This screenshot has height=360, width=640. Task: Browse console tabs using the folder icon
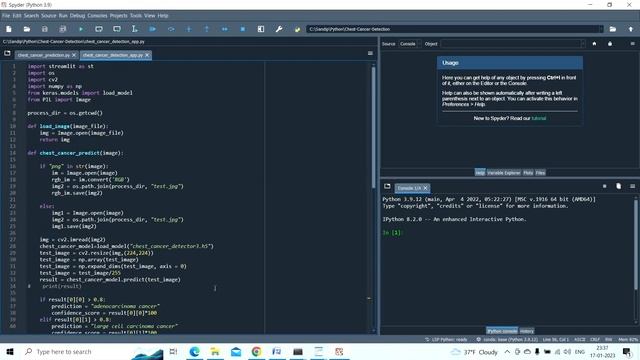[387, 187]
